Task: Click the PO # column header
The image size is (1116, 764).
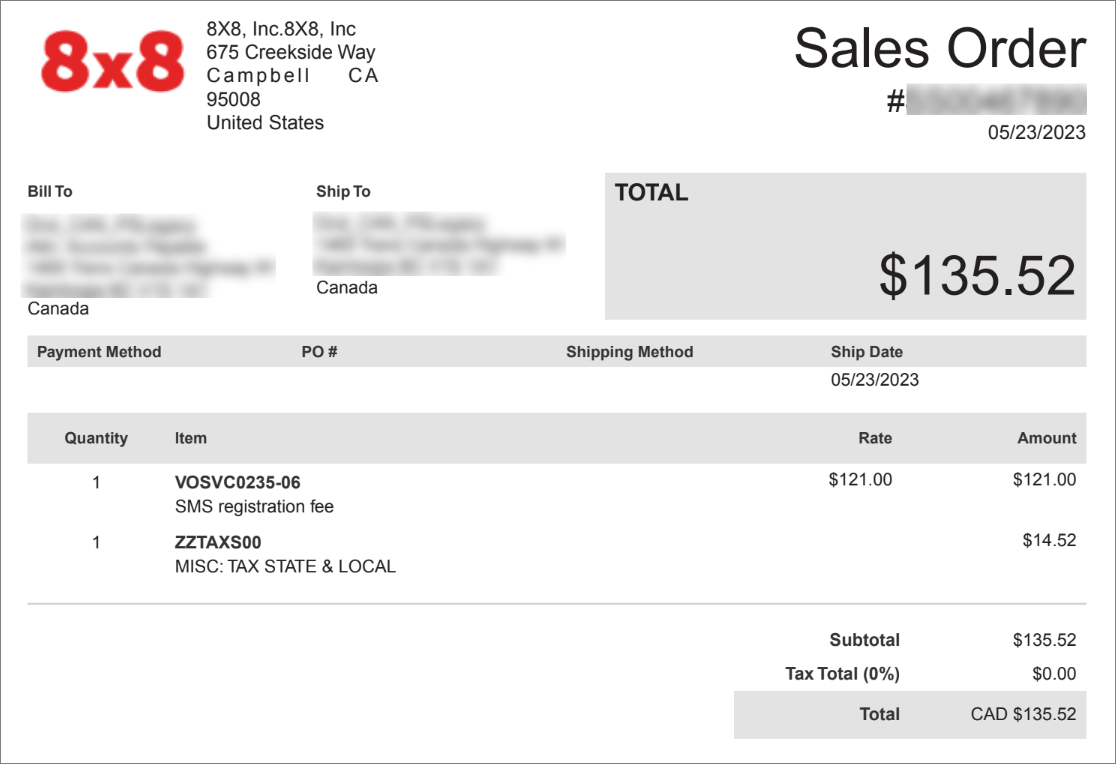Action: point(320,352)
